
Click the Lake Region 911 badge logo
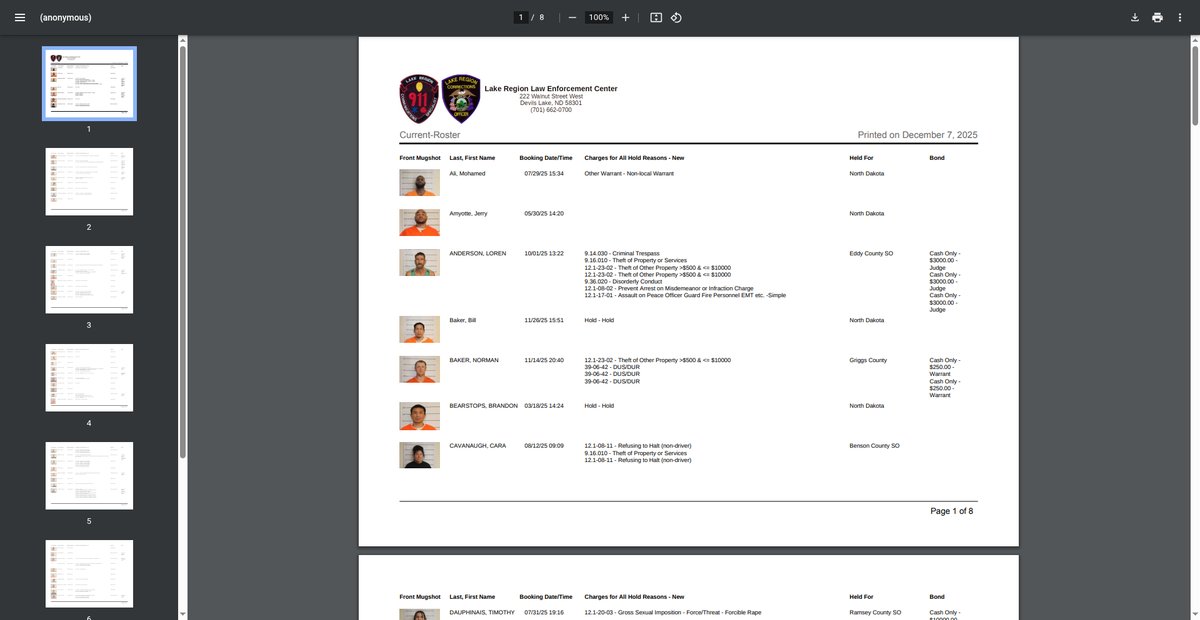point(419,97)
